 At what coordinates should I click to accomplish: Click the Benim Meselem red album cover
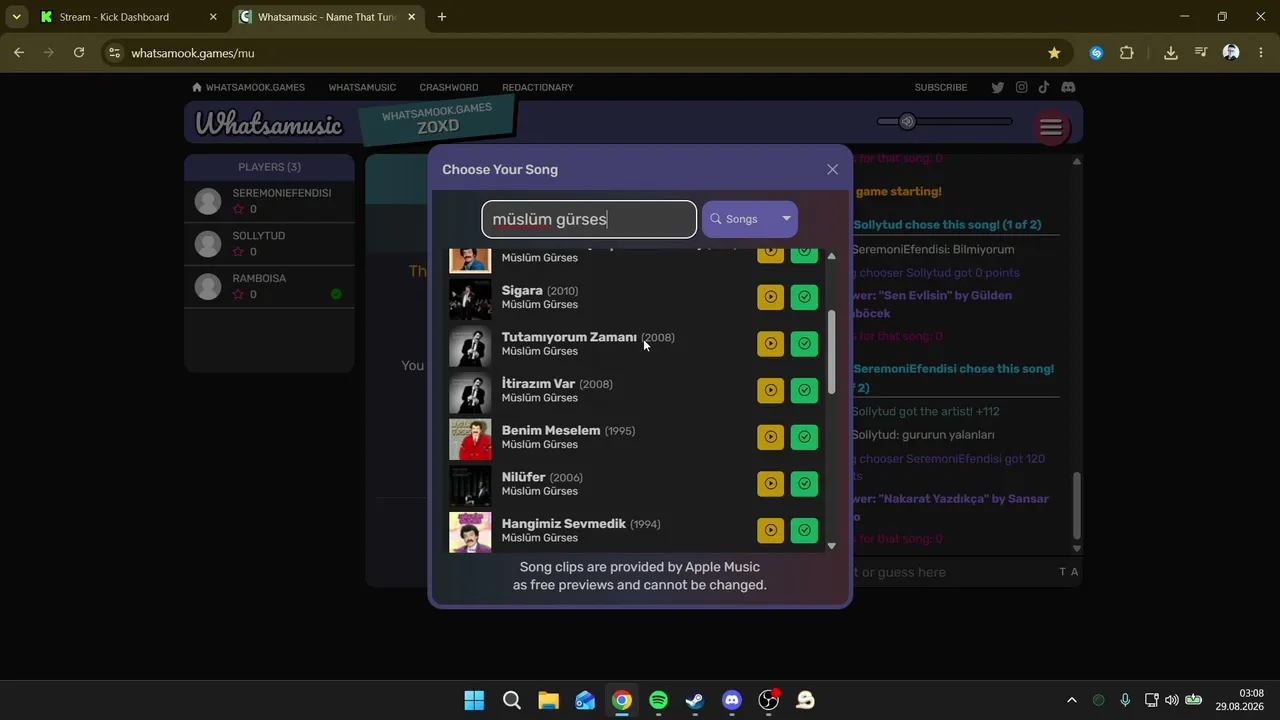pos(470,437)
